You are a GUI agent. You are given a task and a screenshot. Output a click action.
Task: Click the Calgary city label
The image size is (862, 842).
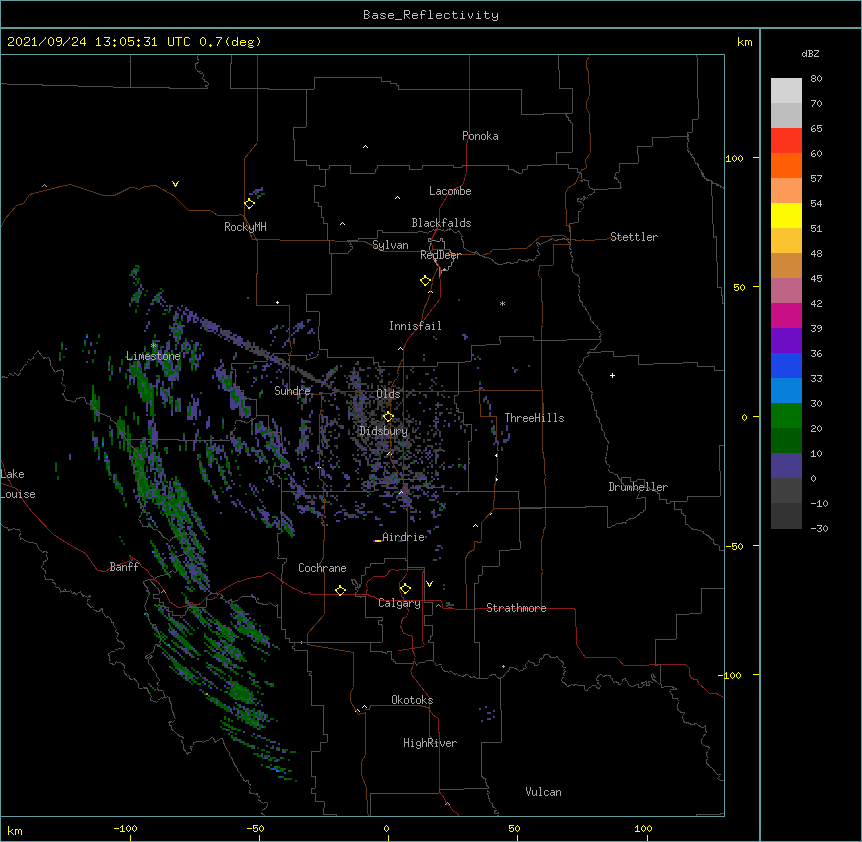(399, 603)
